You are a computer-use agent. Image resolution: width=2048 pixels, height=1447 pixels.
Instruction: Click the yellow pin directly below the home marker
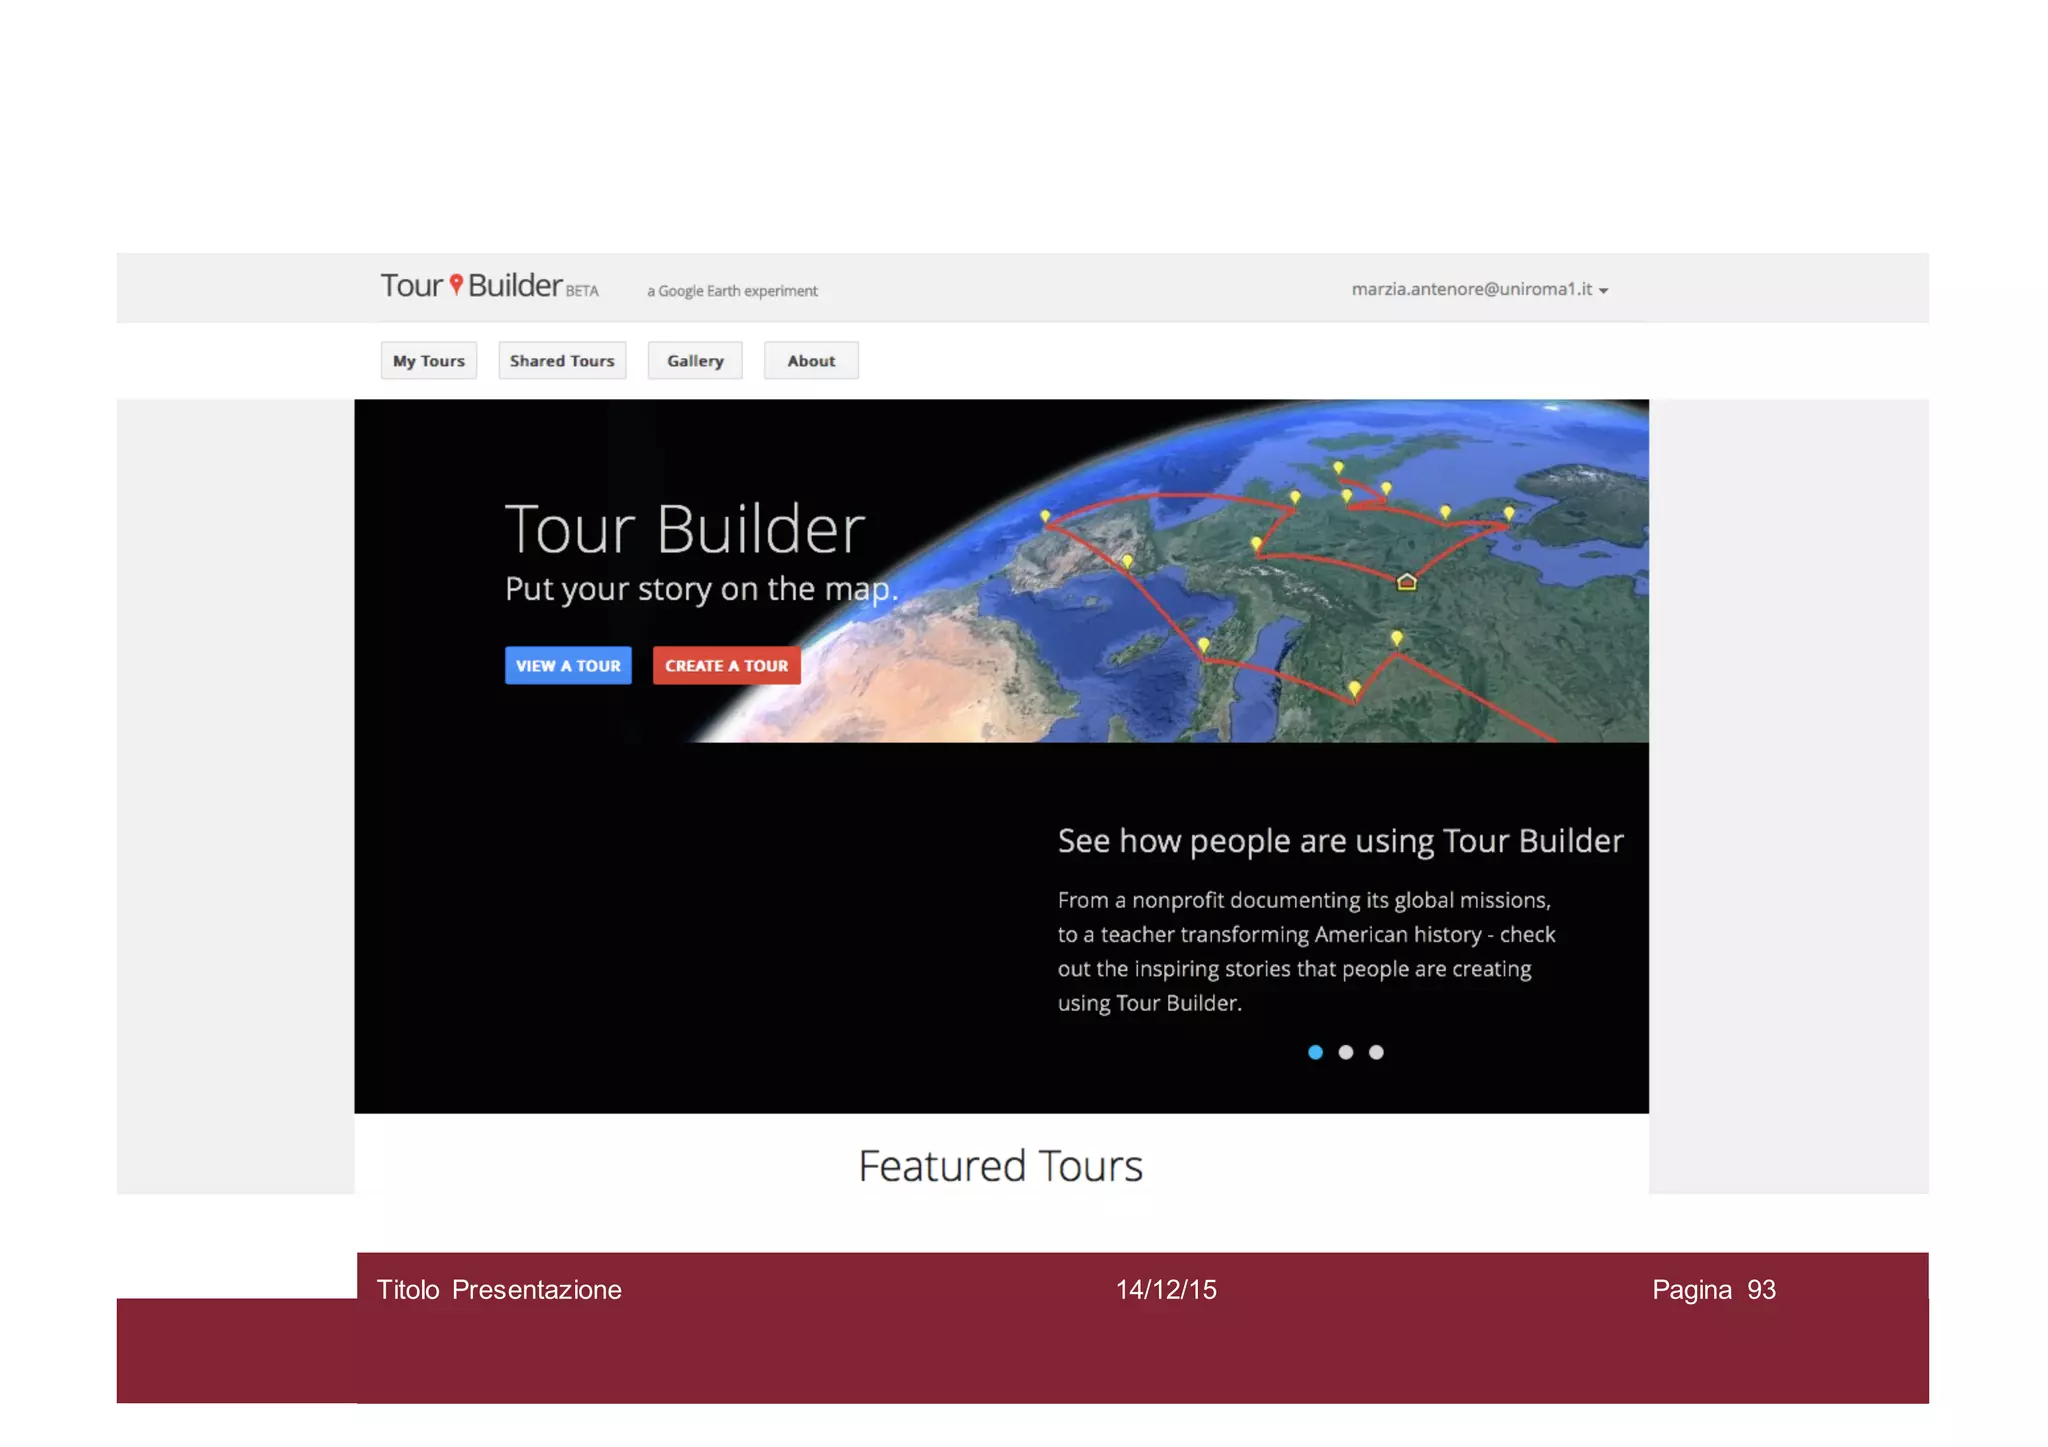[1396, 637]
